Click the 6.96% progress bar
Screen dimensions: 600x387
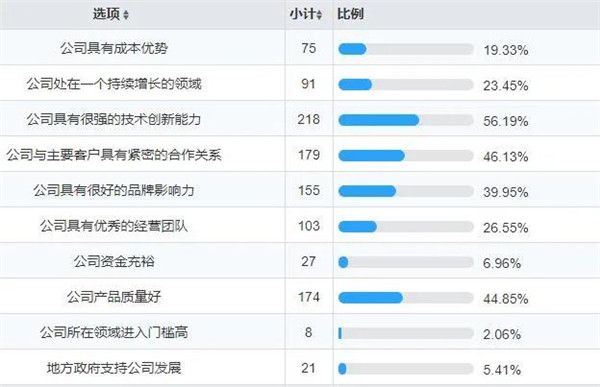(x=406, y=262)
